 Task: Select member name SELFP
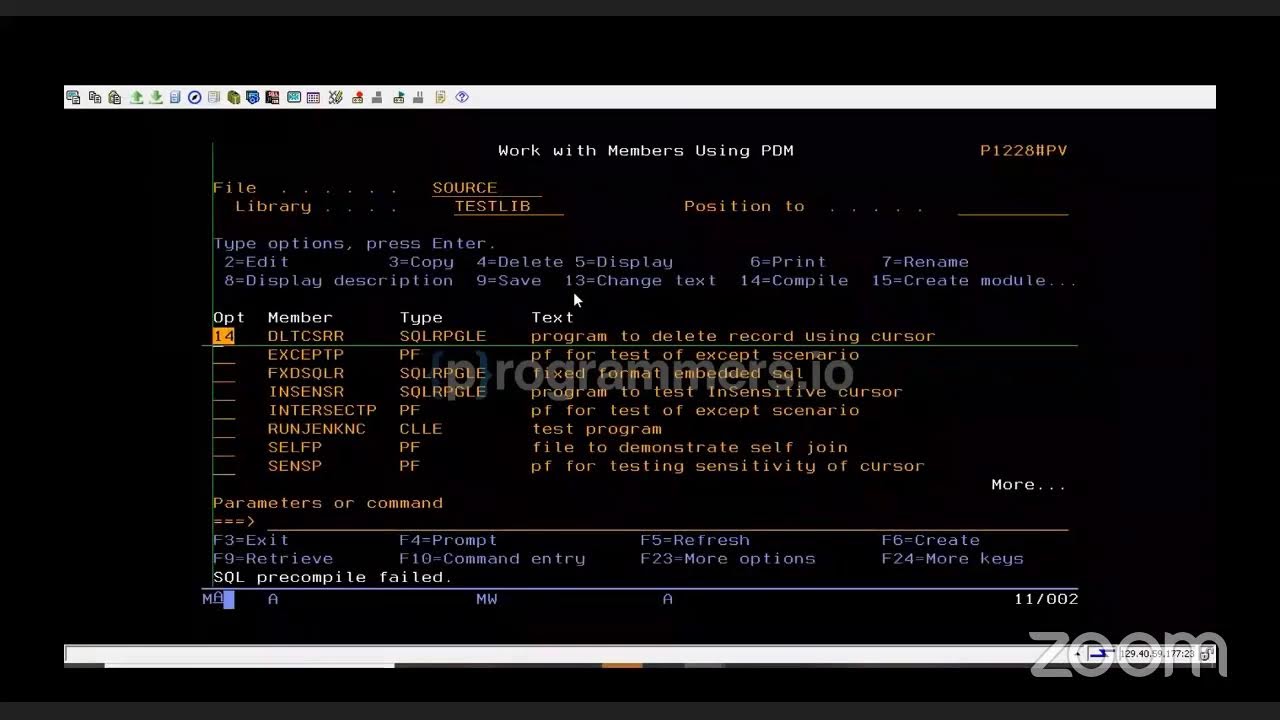[x=294, y=447]
